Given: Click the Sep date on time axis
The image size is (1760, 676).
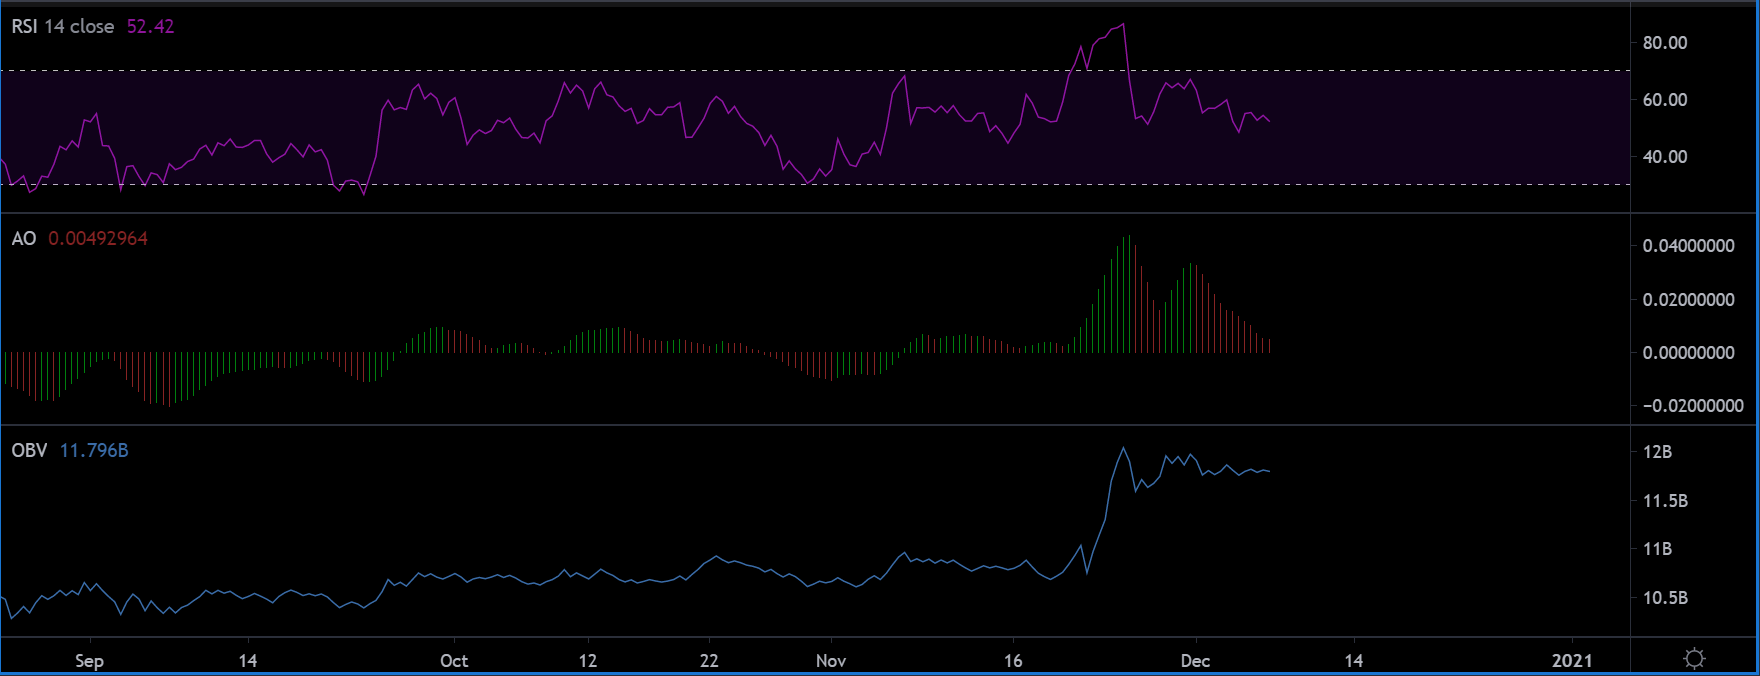Looking at the screenshot, I should pos(89,661).
